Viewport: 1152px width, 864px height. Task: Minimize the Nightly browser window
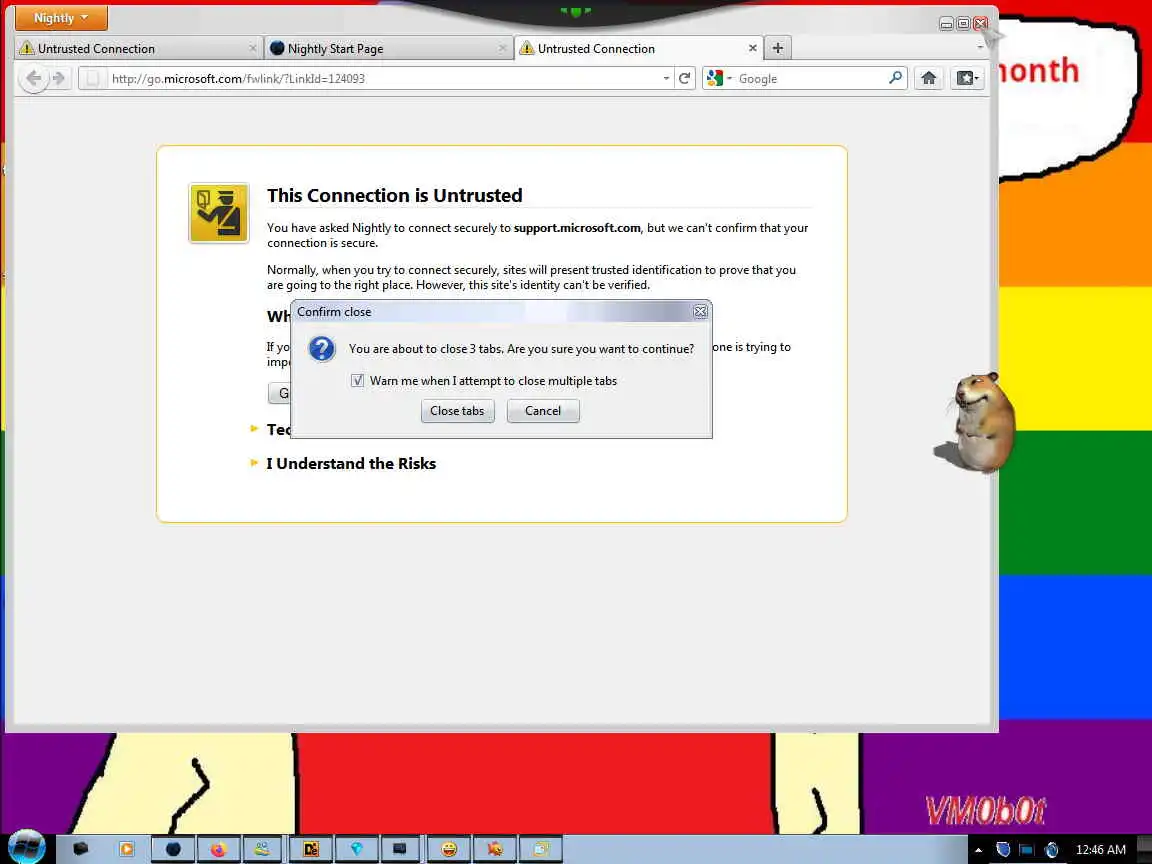946,24
